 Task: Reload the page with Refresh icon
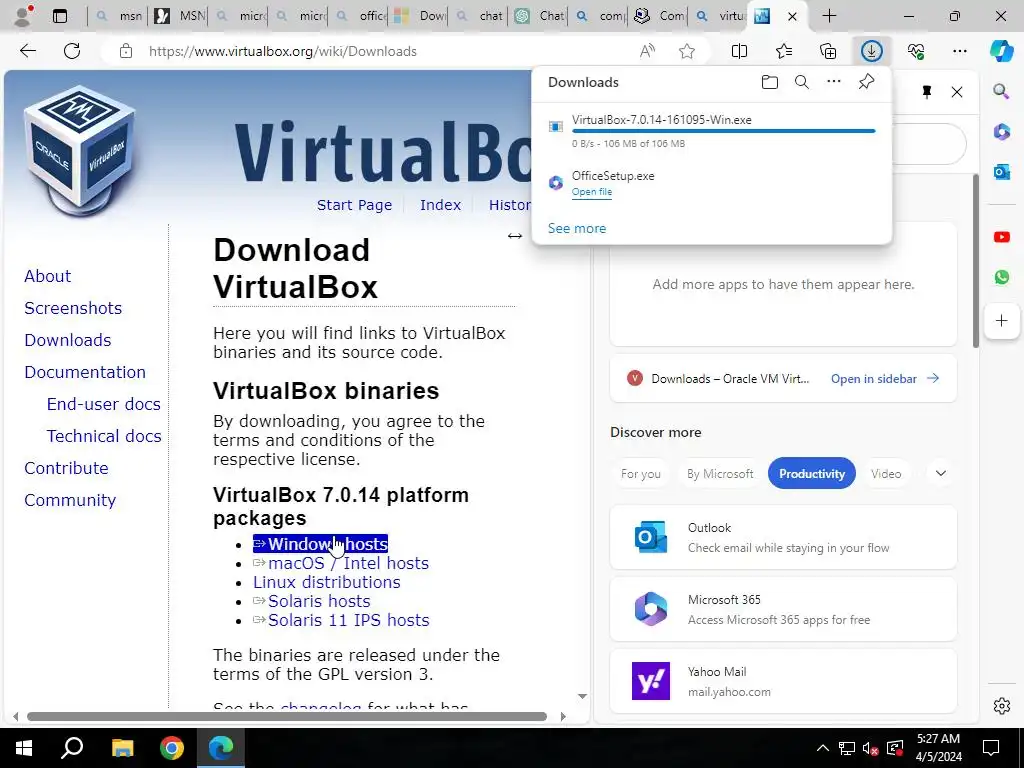(x=72, y=51)
